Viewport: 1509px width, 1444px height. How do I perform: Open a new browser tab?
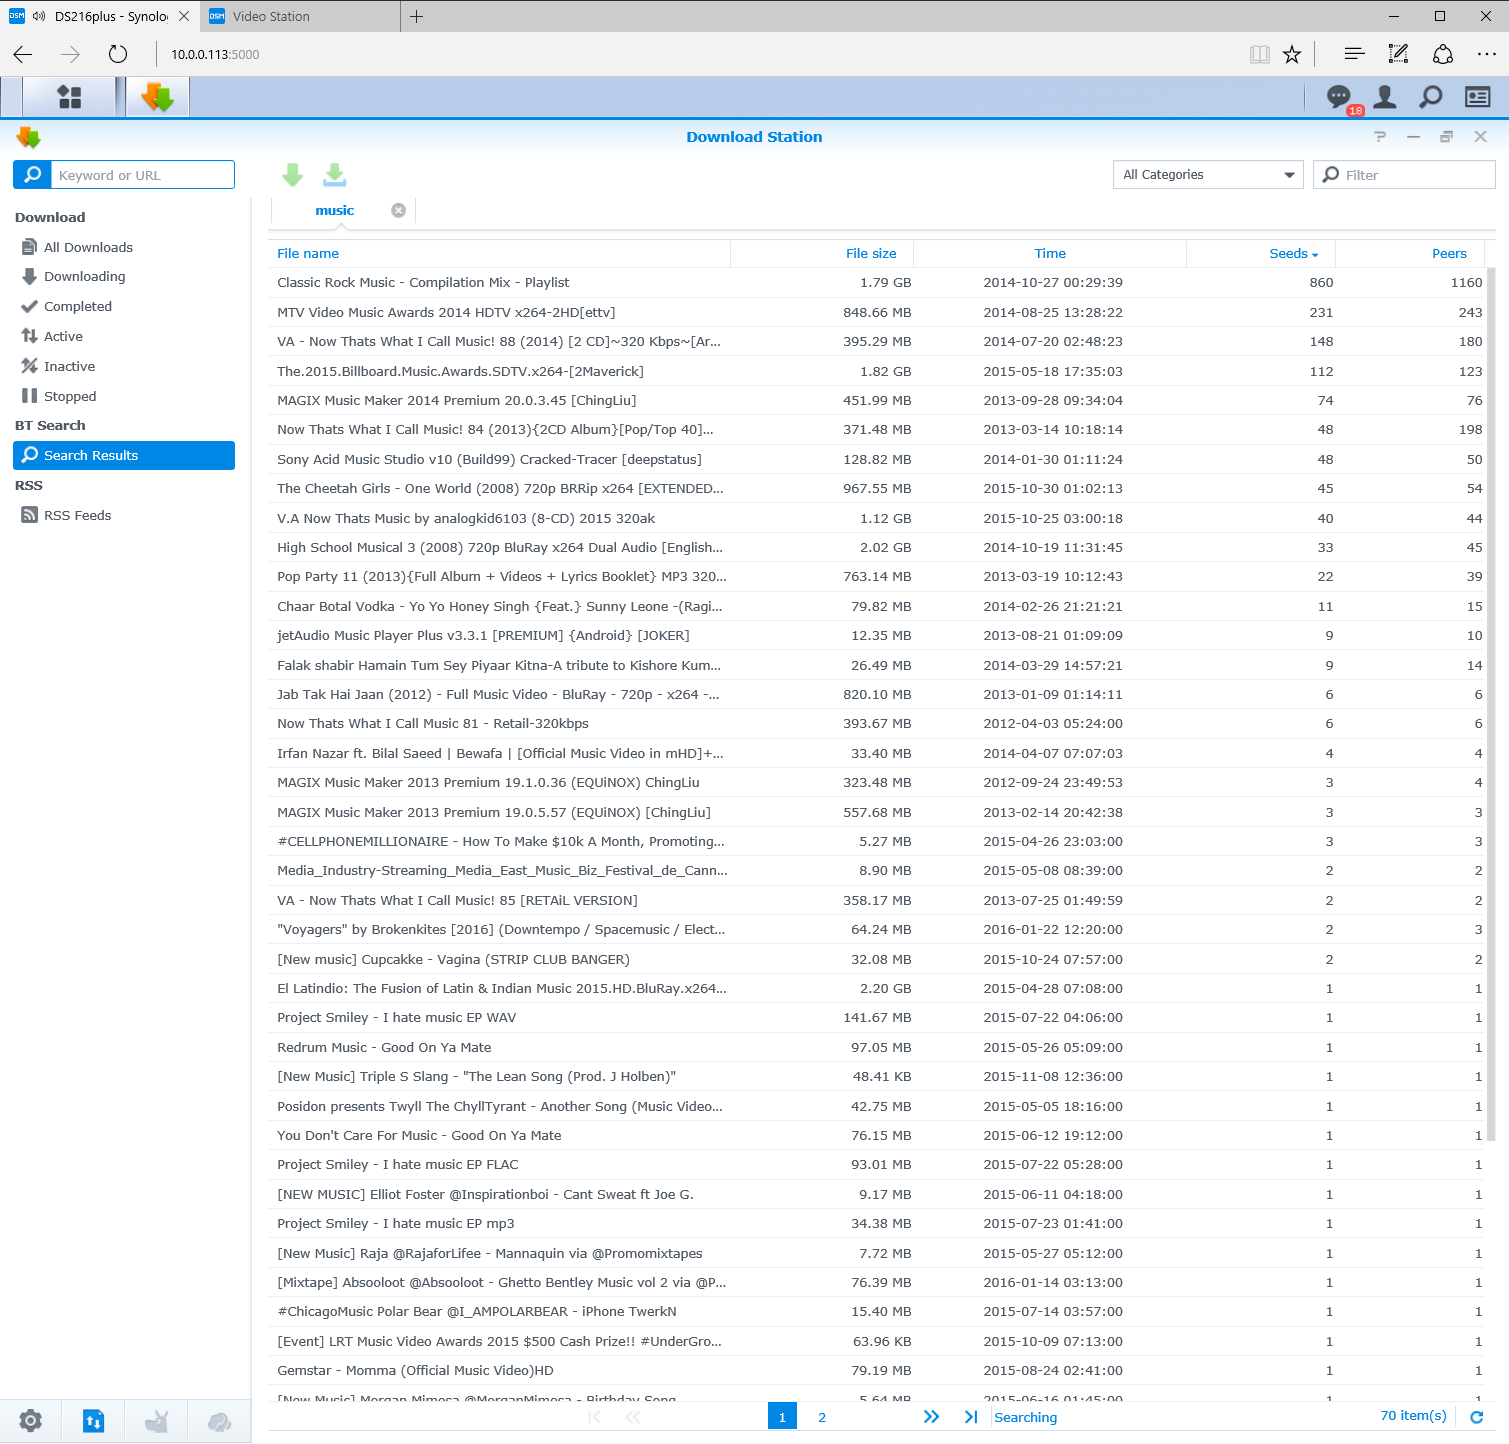(417, 16)
